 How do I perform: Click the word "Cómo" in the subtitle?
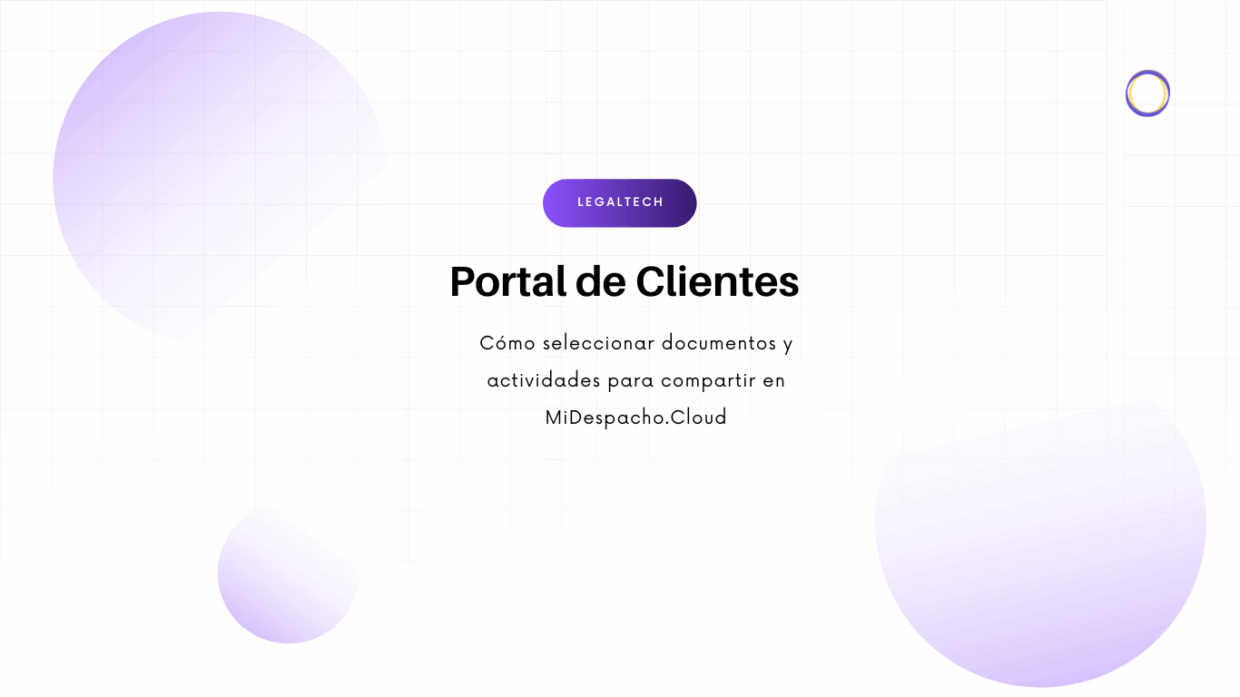pyautogui.click(x=507, y=344)
